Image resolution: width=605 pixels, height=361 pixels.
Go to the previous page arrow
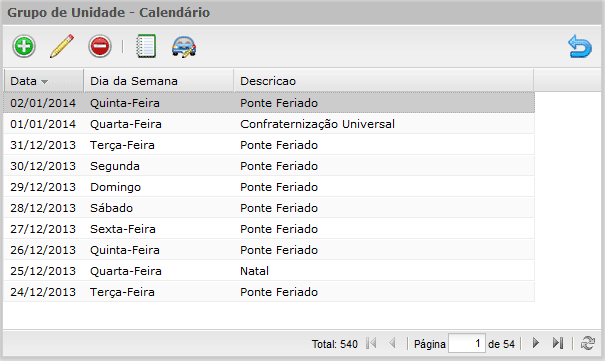coord(393,343)
